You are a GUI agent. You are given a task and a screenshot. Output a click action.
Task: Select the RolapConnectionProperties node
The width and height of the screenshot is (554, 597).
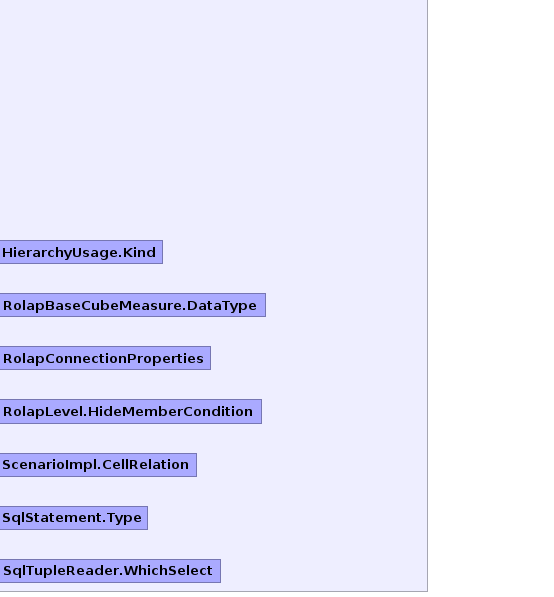[x=105, y=358]
